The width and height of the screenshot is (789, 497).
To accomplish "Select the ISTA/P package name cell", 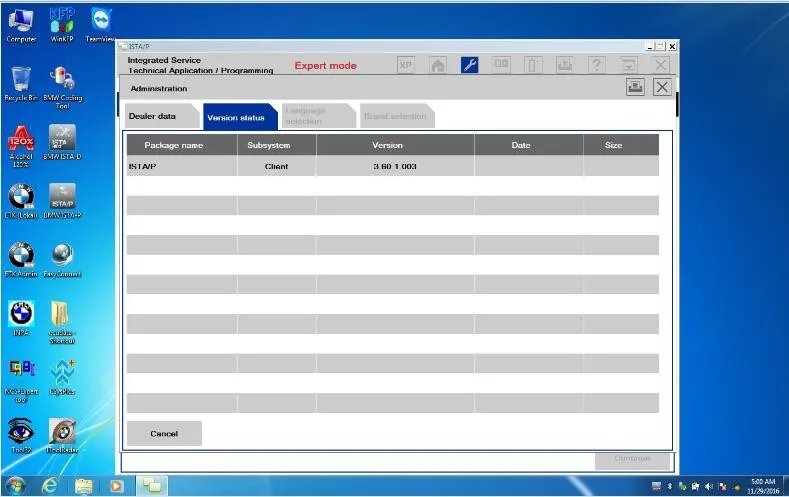I will pyautogui.click(x=182, y=166).
